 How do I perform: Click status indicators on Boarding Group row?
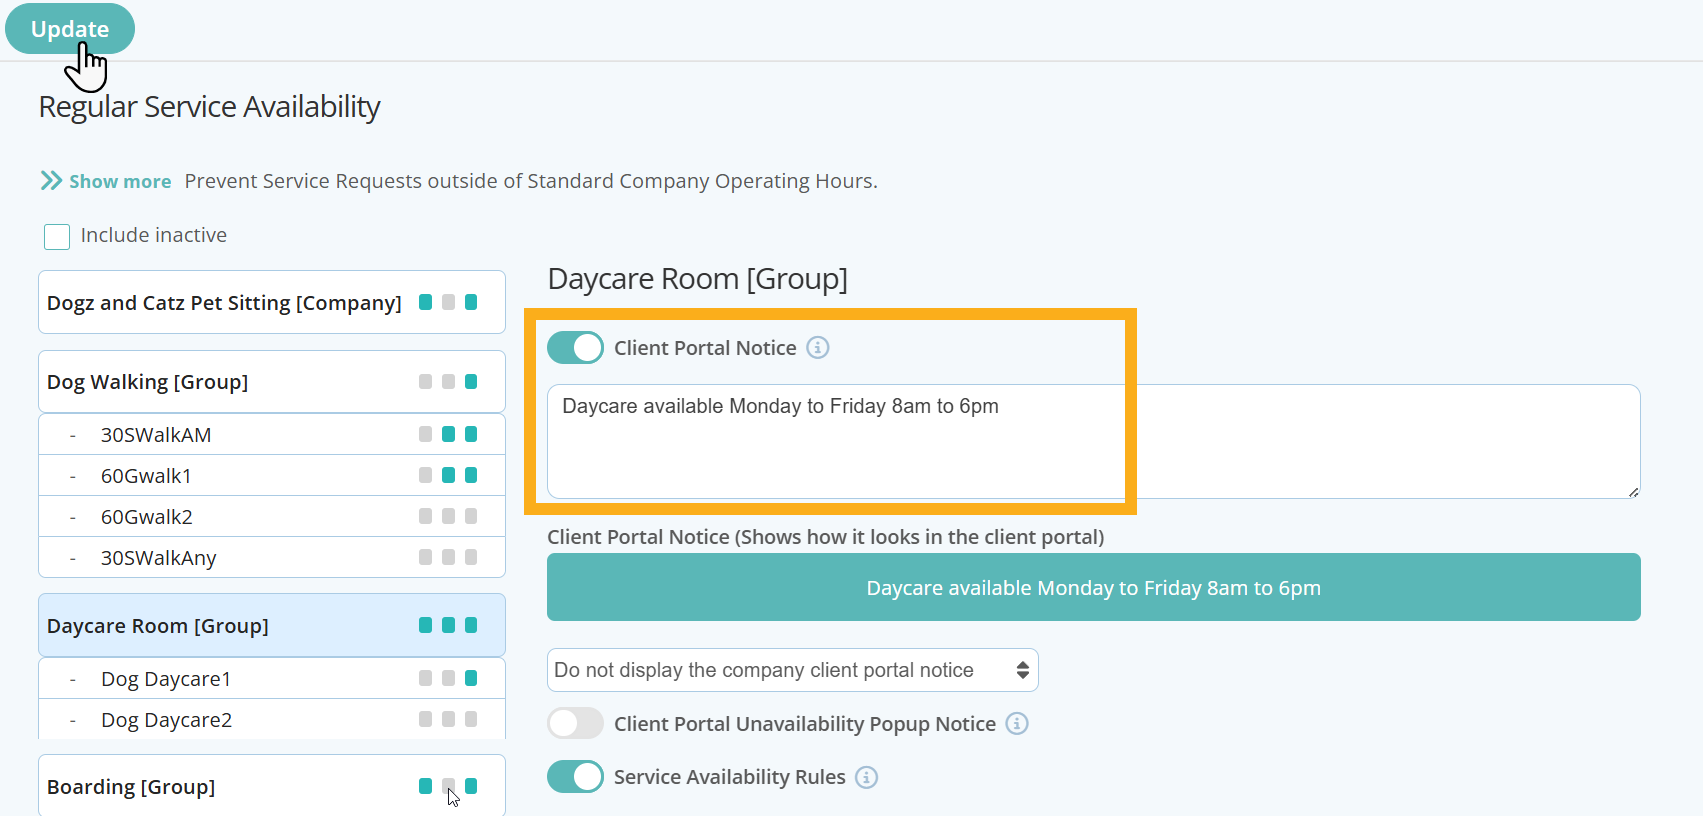coord(448,786)
